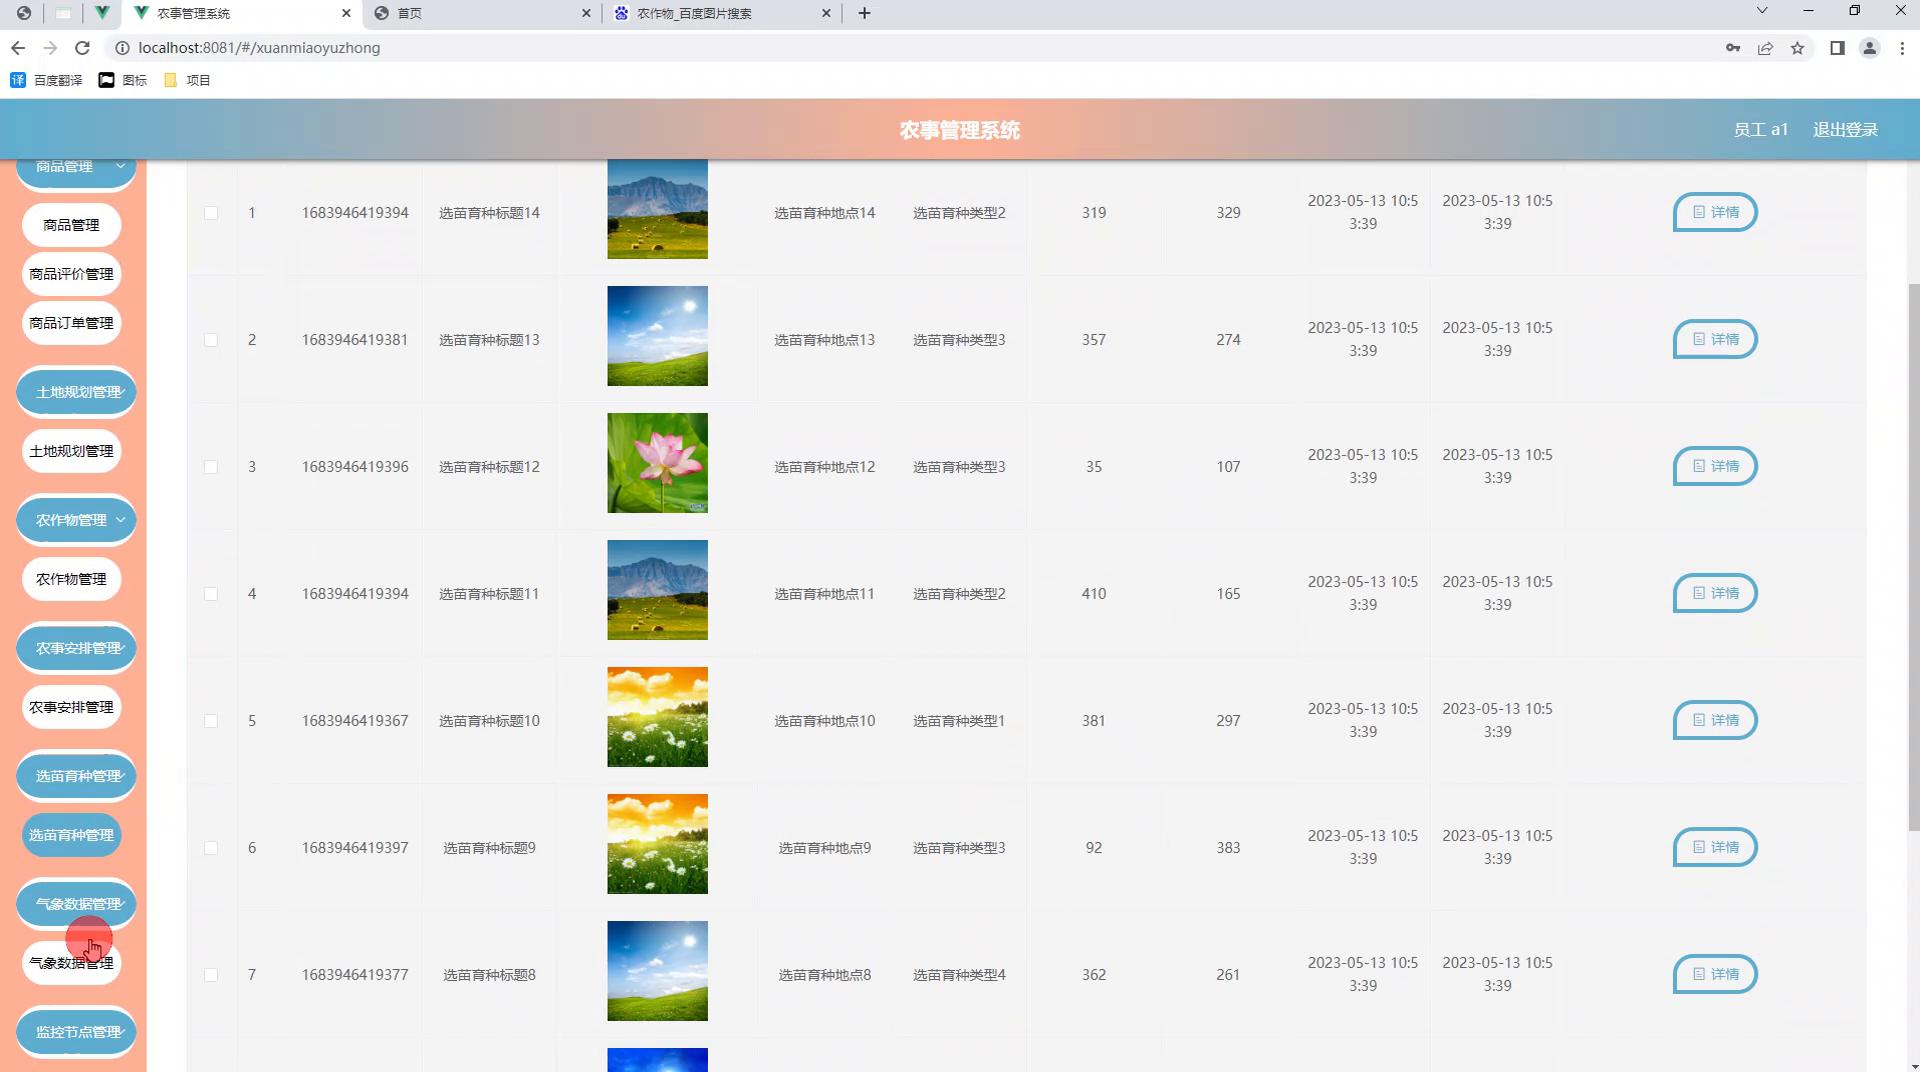
Task: Tick checkbox for row 1 选苗育种标题14
Action: pyautogui.click(x=211, y=213)
